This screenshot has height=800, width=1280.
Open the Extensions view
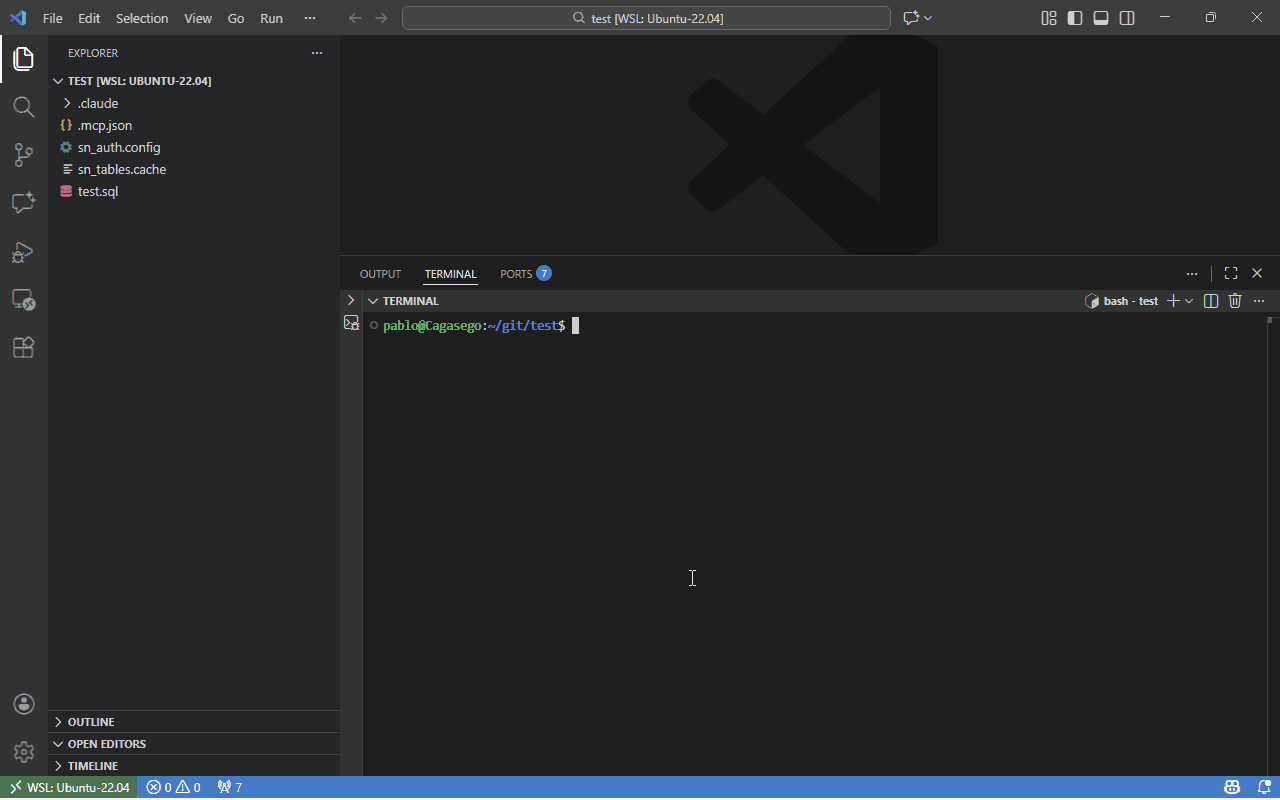(24, 347)
